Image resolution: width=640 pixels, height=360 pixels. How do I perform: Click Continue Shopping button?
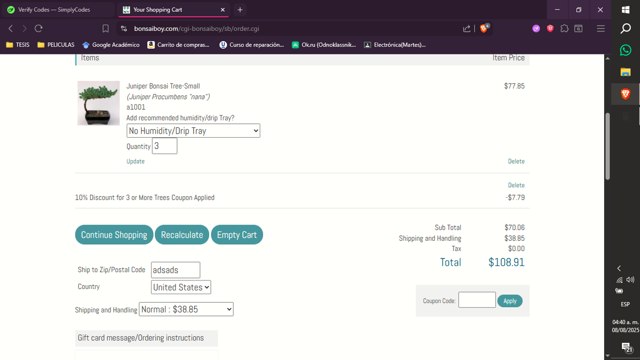point(114,235)
